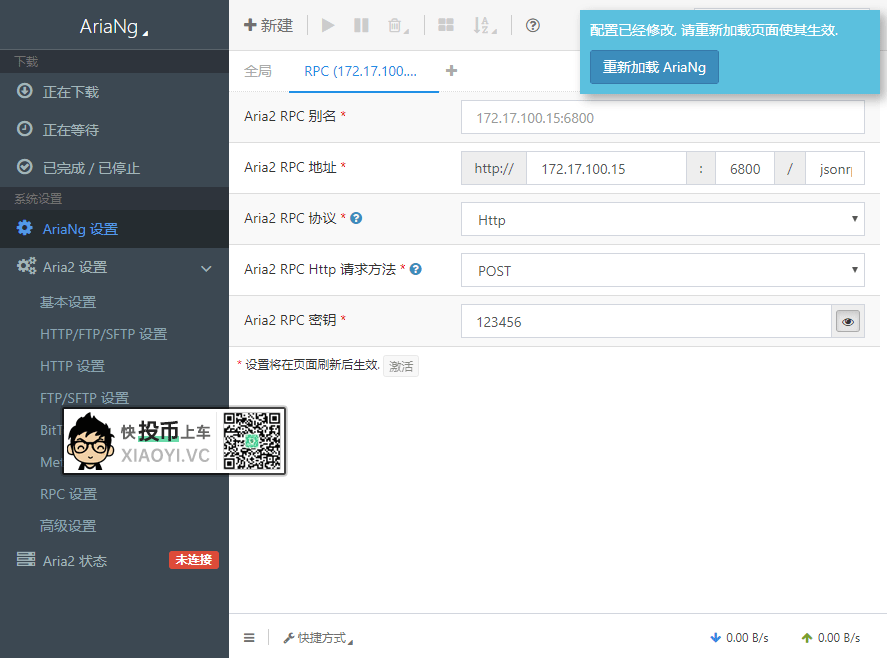Open the POST request method dropdown
Screen dimensions: 887x658
coord(662,270)
